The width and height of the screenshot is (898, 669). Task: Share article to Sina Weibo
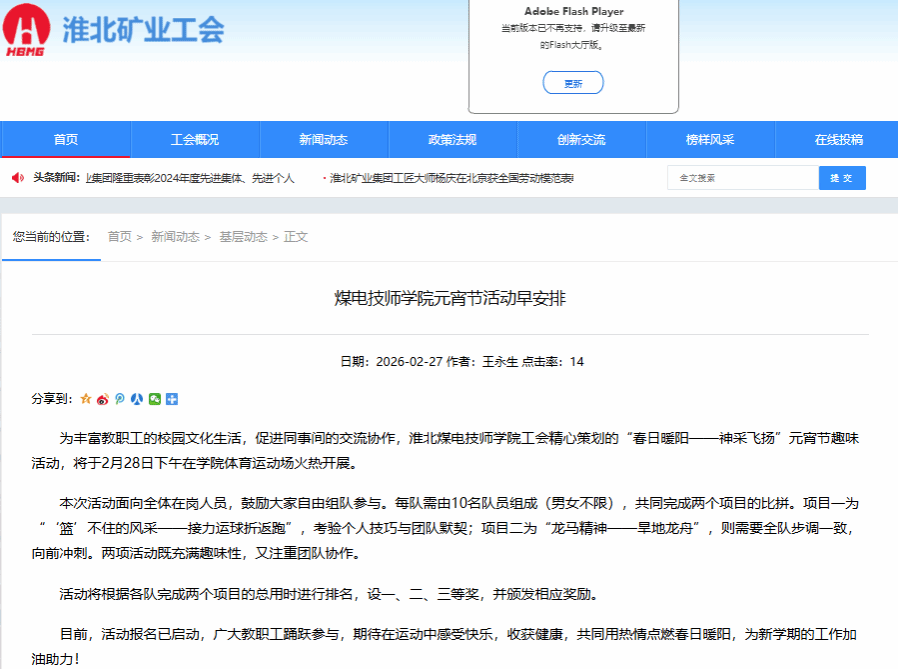[103, 399]
